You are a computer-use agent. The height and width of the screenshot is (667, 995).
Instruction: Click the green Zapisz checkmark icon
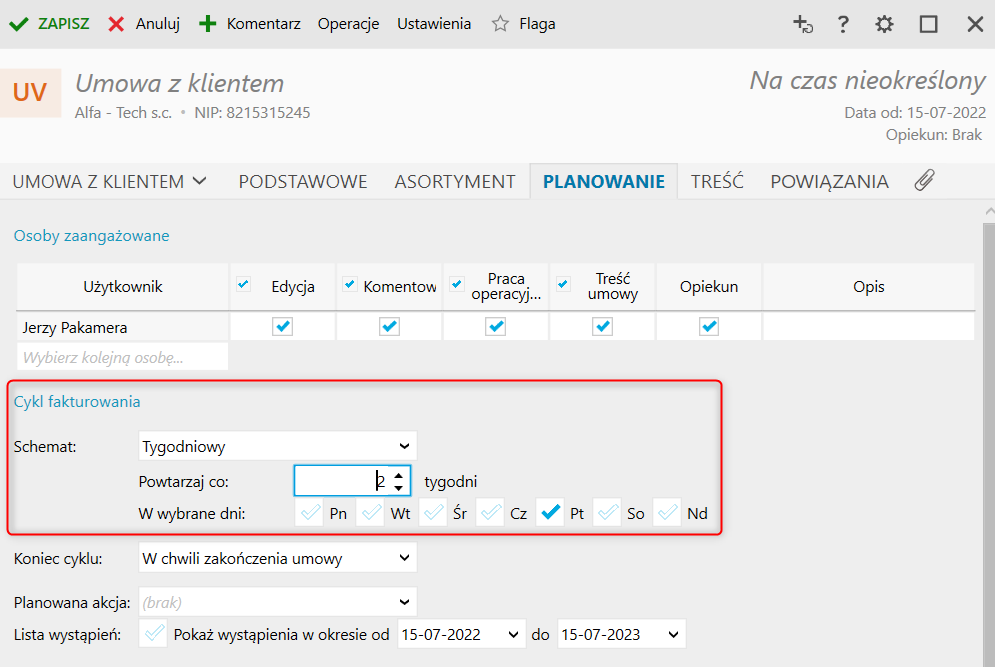click(18, 24)
